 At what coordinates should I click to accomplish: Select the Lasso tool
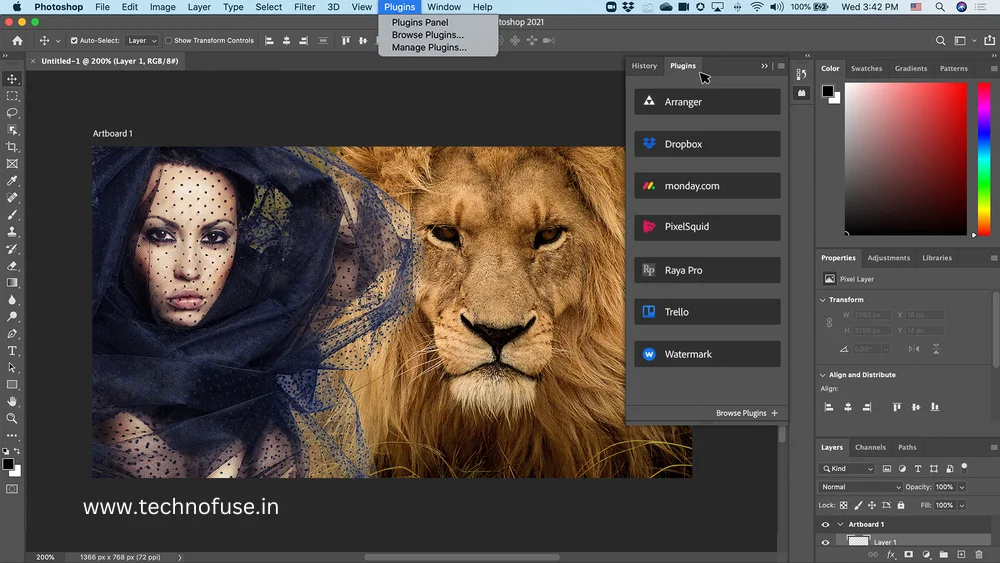click(x=12, y=113)
